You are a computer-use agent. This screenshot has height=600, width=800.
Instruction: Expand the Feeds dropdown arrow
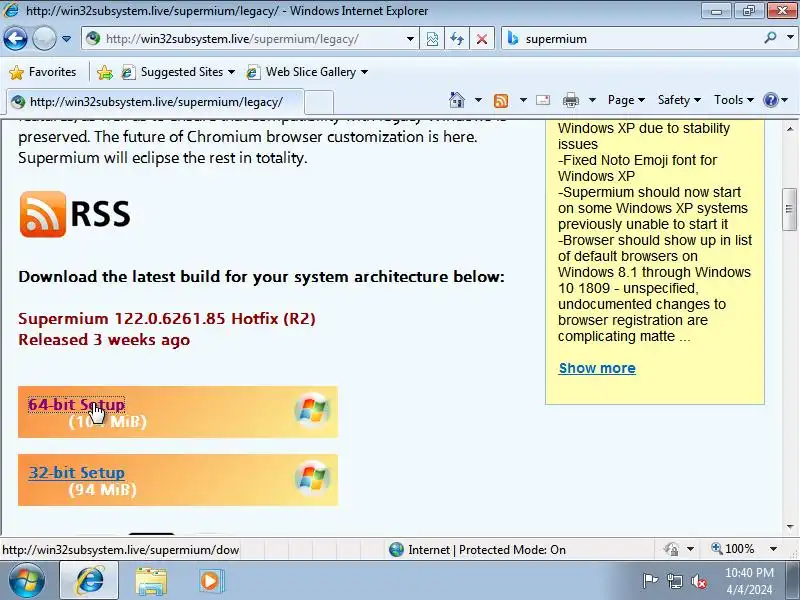tap(523, 100)
